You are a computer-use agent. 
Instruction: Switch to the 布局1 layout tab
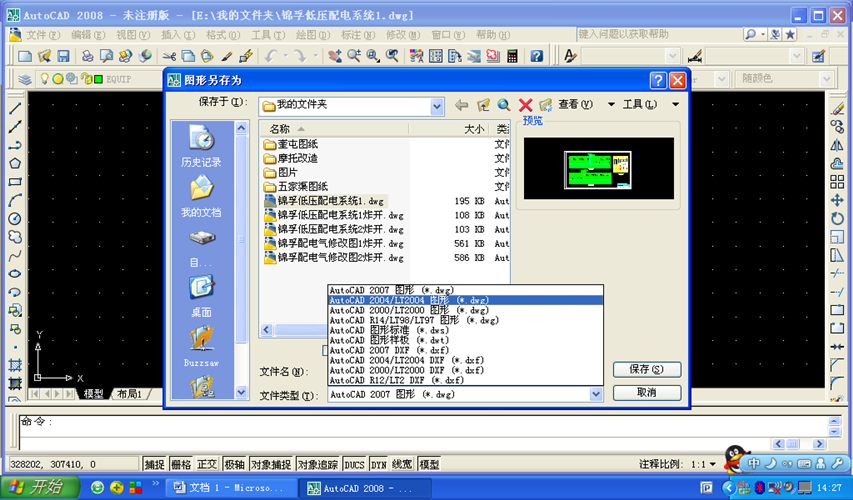(129, 394)
